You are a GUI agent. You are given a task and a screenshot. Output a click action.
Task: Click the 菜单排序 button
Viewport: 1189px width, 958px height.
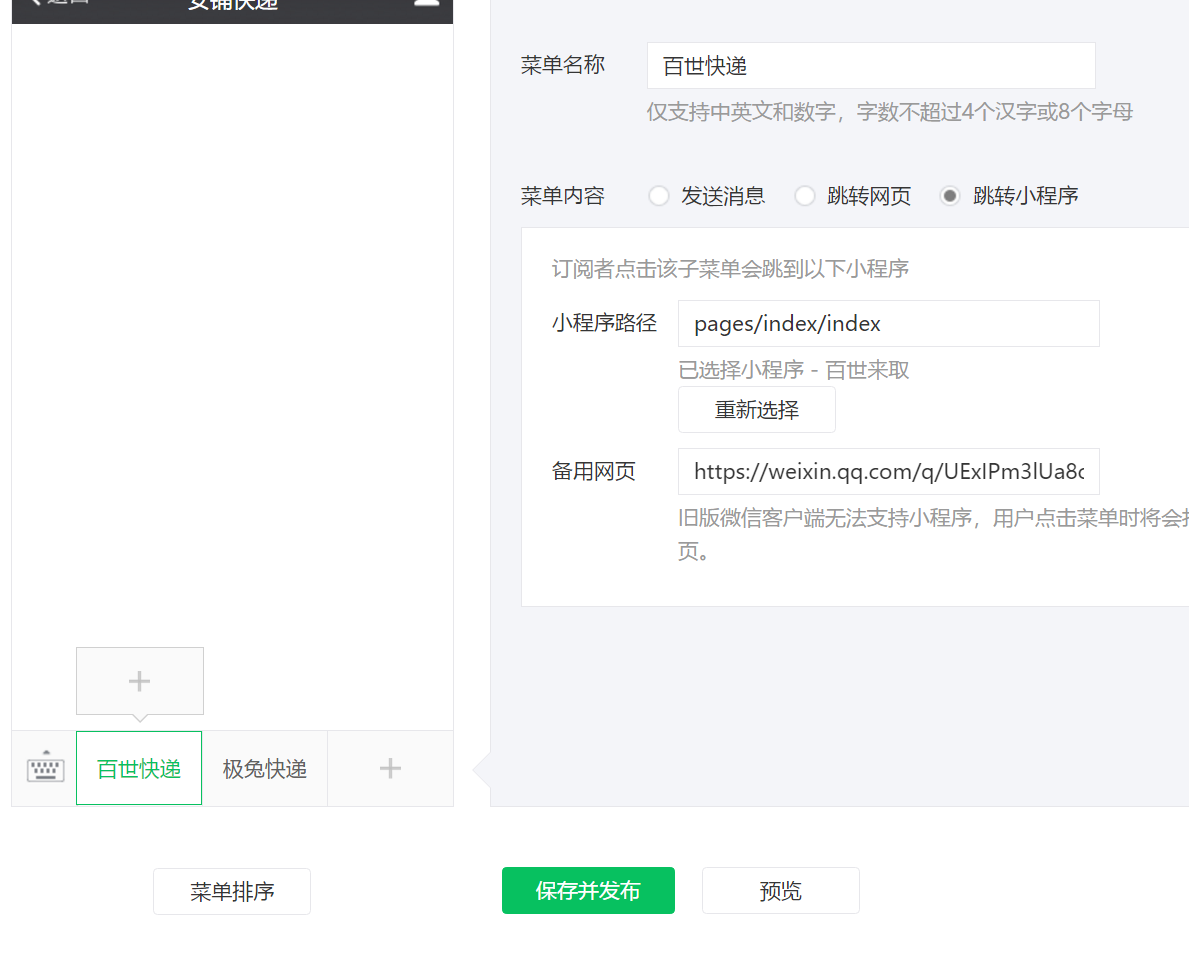pos(232,891)
